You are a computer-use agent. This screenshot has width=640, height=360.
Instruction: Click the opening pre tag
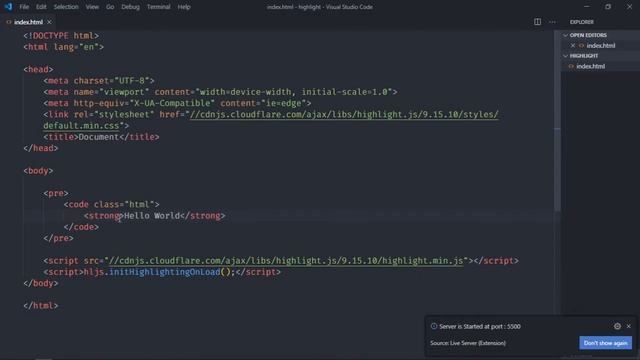point(56,193)
